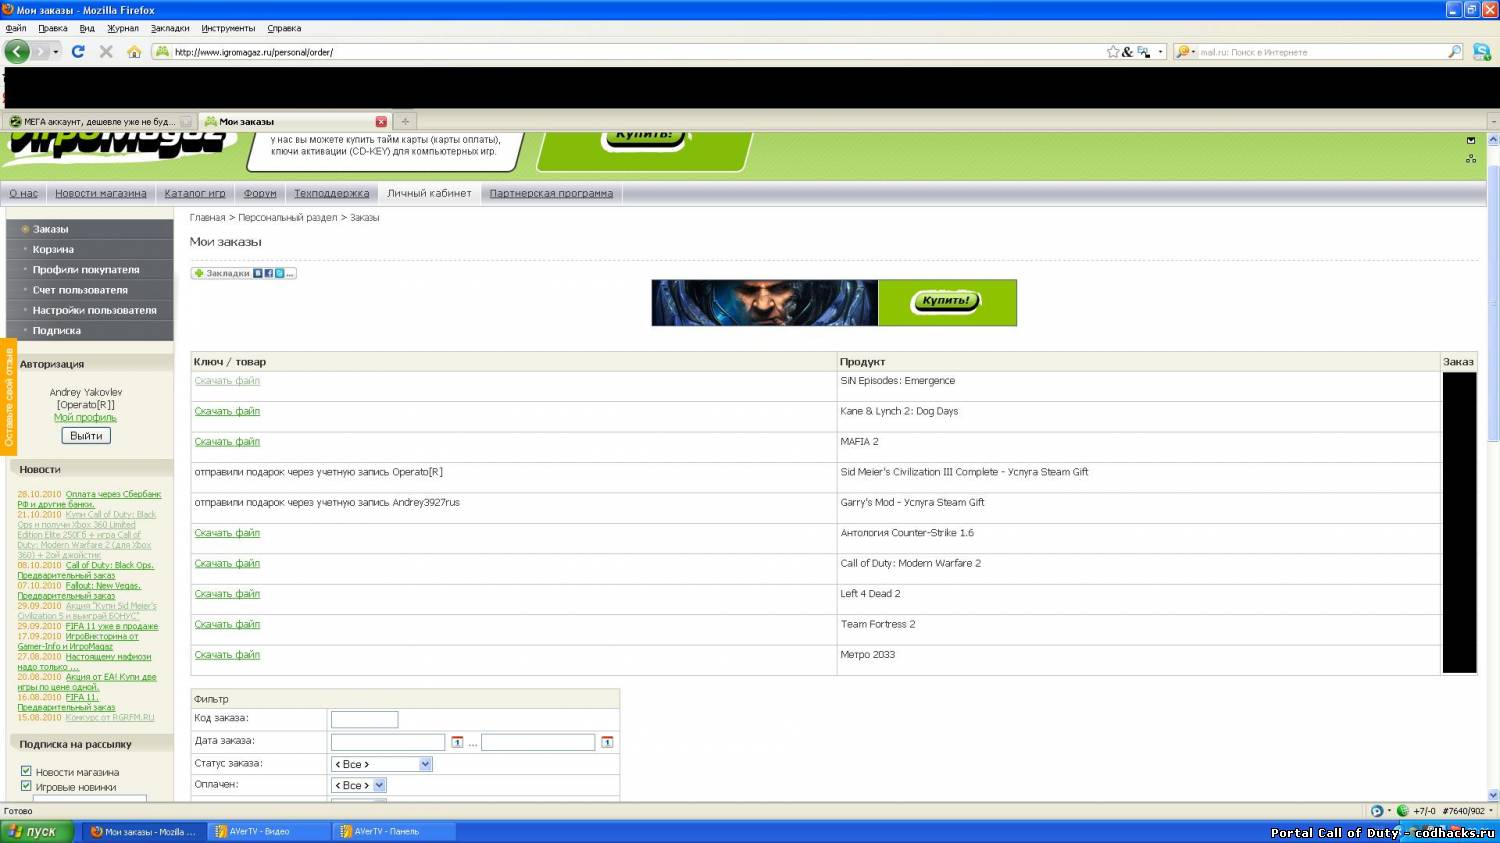
Task: Click the site favicon in the address bar
Action: click(x=162, y=51)
